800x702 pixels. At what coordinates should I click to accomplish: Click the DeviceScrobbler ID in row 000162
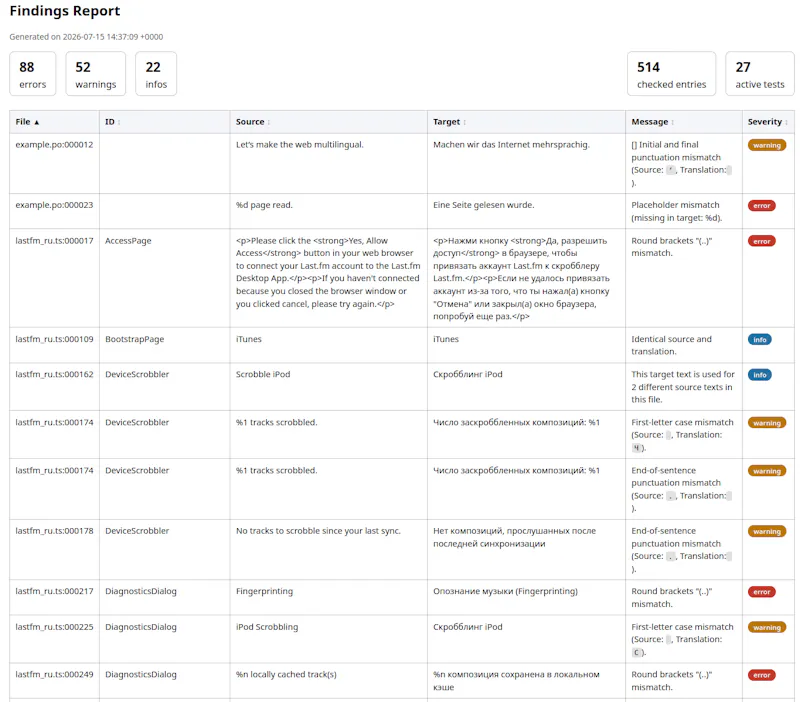point(137,374)
